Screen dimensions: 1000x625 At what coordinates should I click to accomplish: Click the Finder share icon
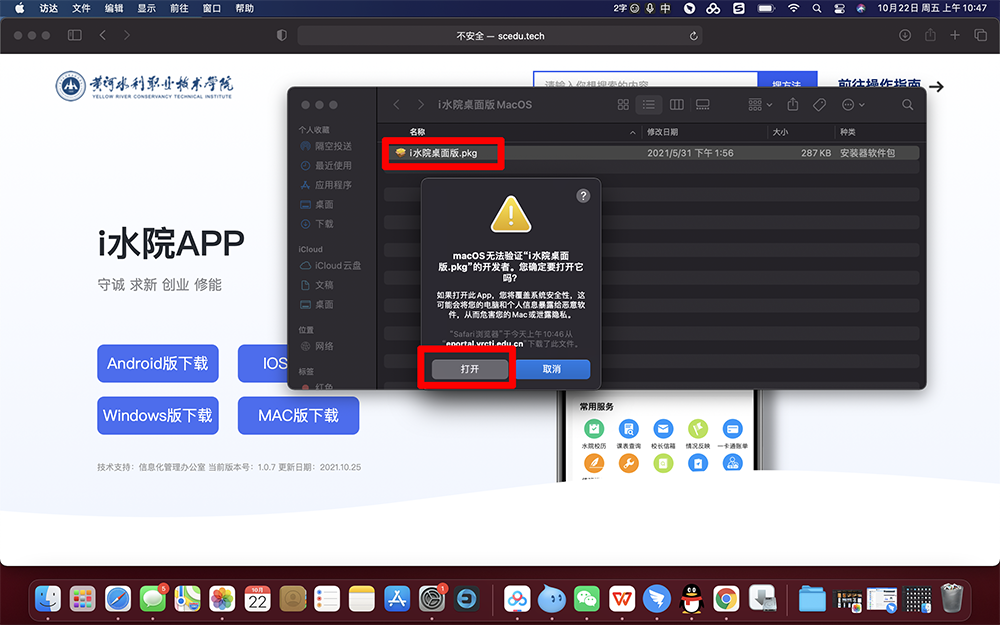(793, 105)
